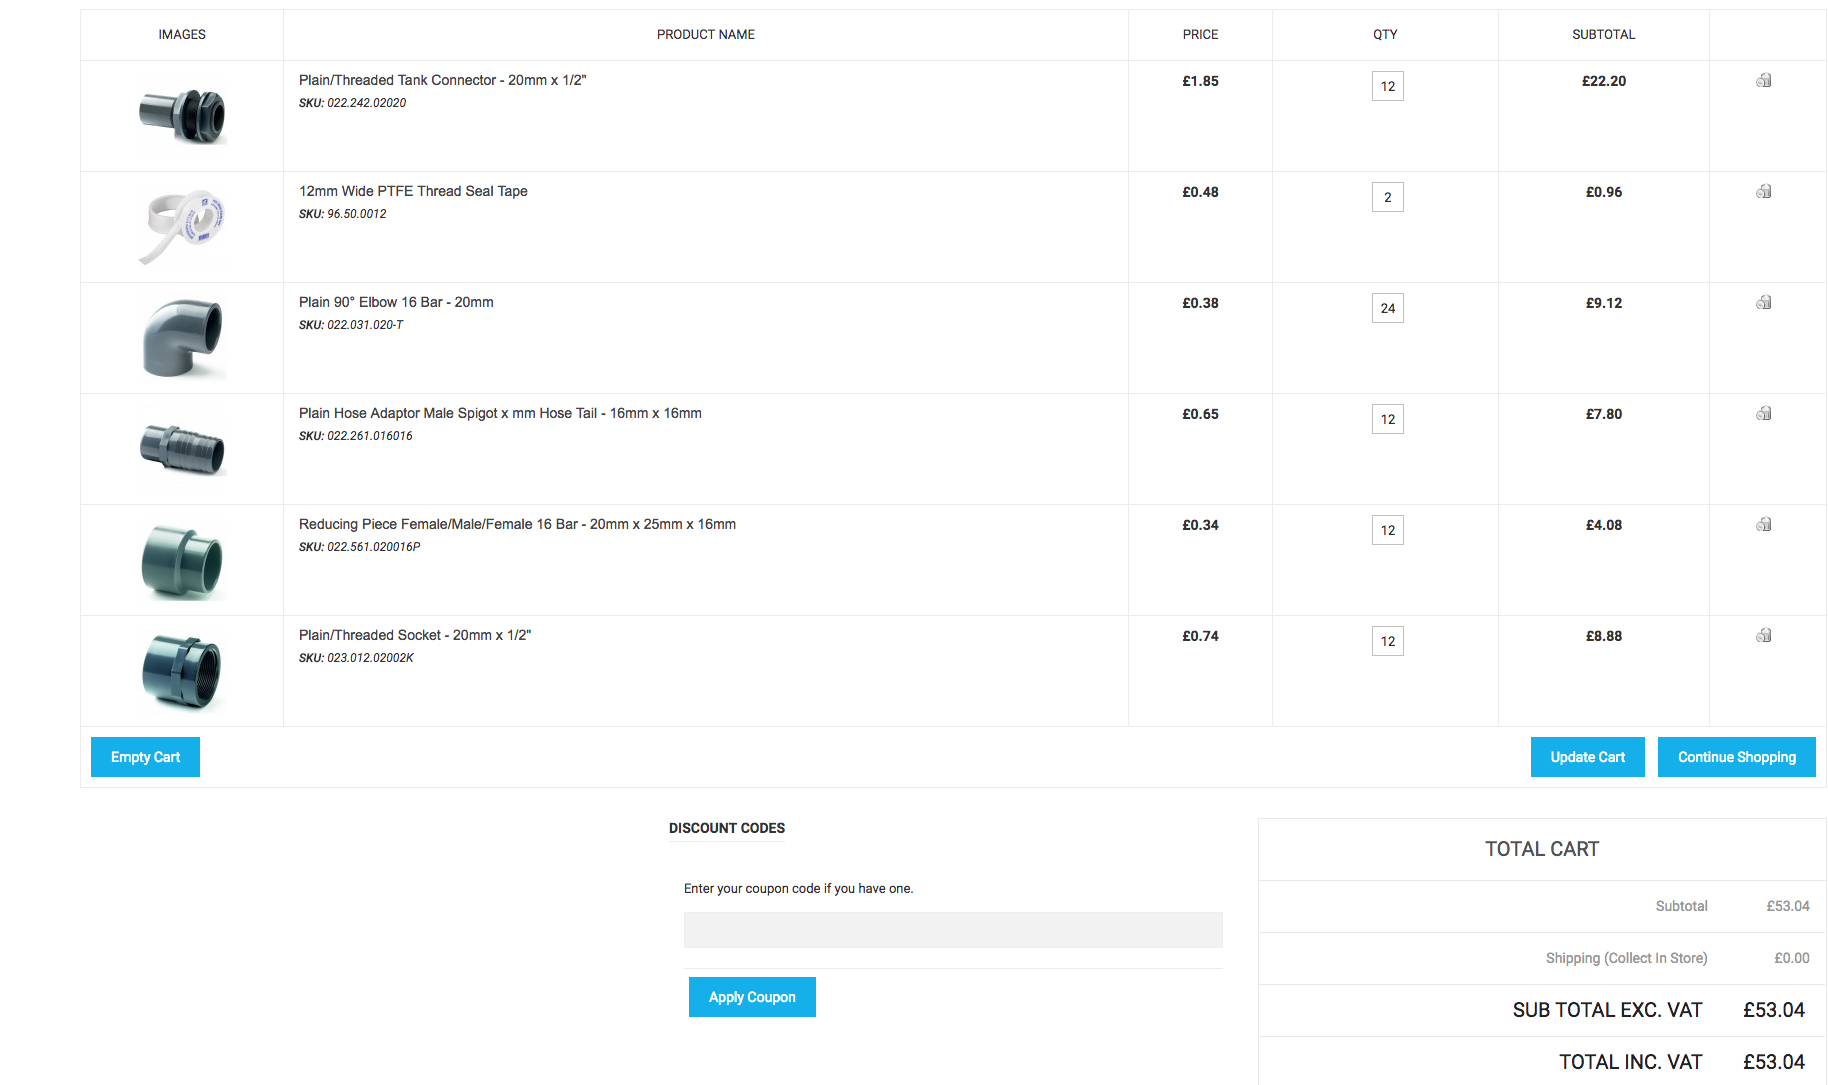Delete the PTFE Thread Seal Tape item

(x=1764, y=192)
